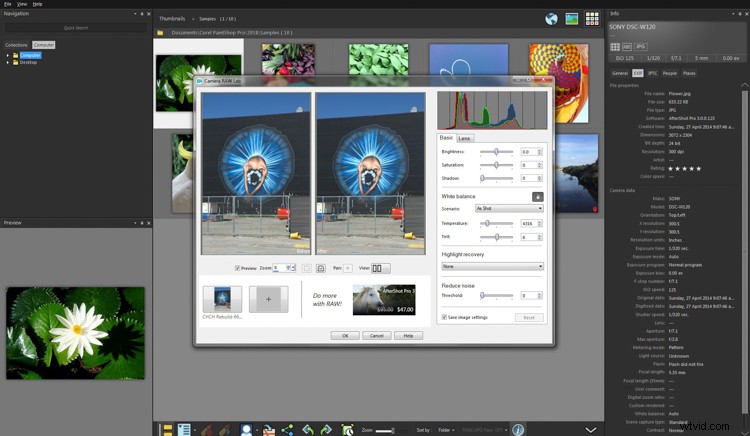Click the Brightness slider
Image resolution: width=750 pixels, height=436 pixels.
[x=496, y=152]
